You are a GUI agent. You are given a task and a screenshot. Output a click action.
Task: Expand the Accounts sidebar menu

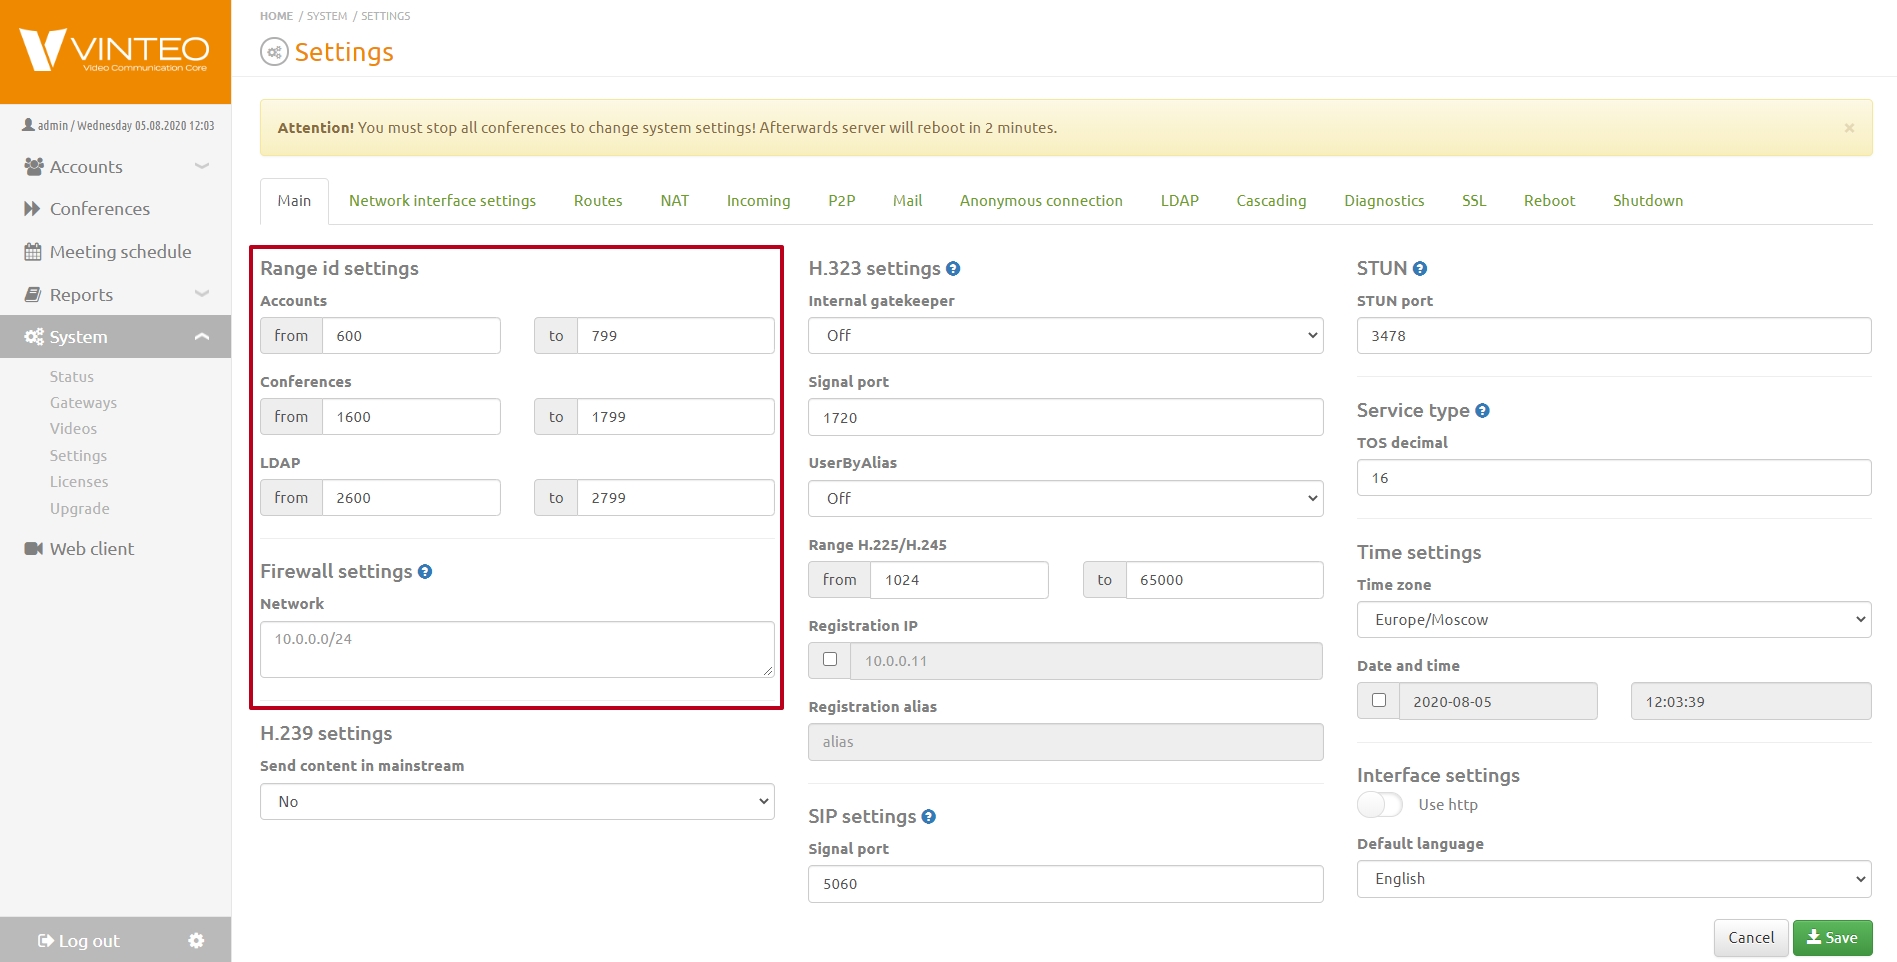point(202,166)
